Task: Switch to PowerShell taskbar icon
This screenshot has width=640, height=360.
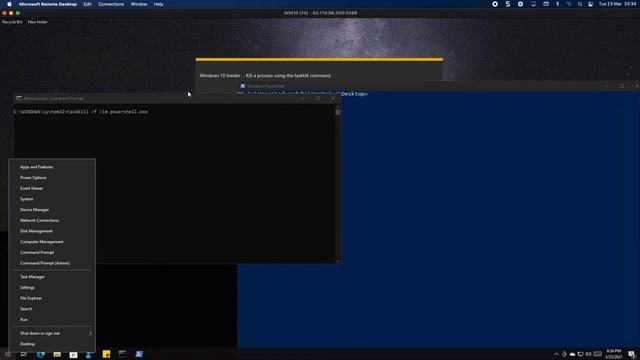Action: coord(139,354)
